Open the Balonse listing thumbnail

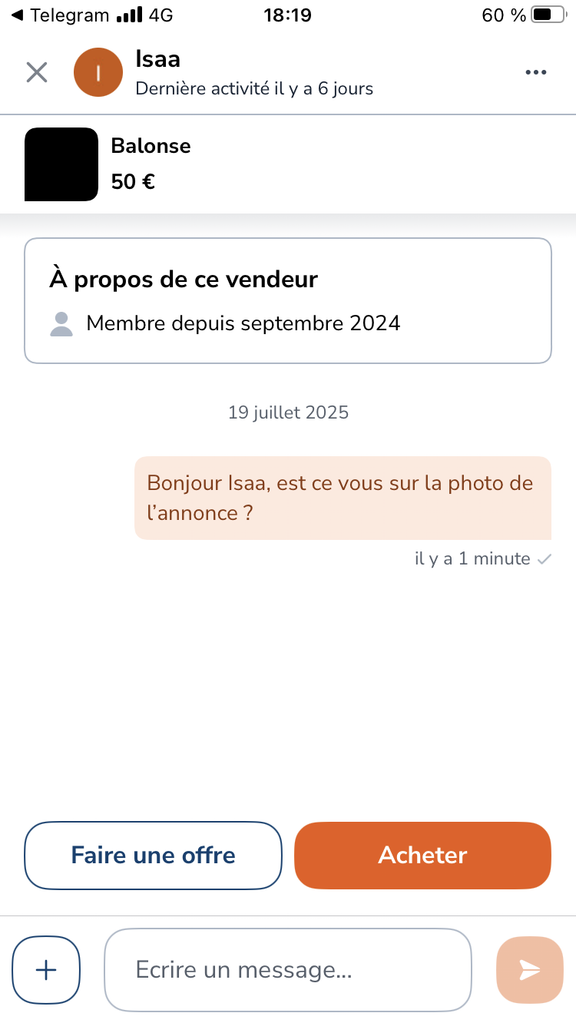coord(61,164)
